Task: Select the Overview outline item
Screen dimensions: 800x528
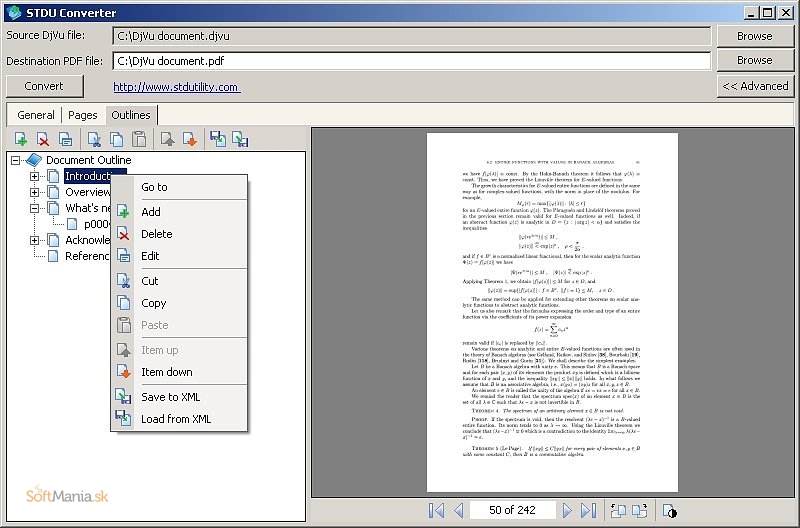Action: tap(87, 192)
